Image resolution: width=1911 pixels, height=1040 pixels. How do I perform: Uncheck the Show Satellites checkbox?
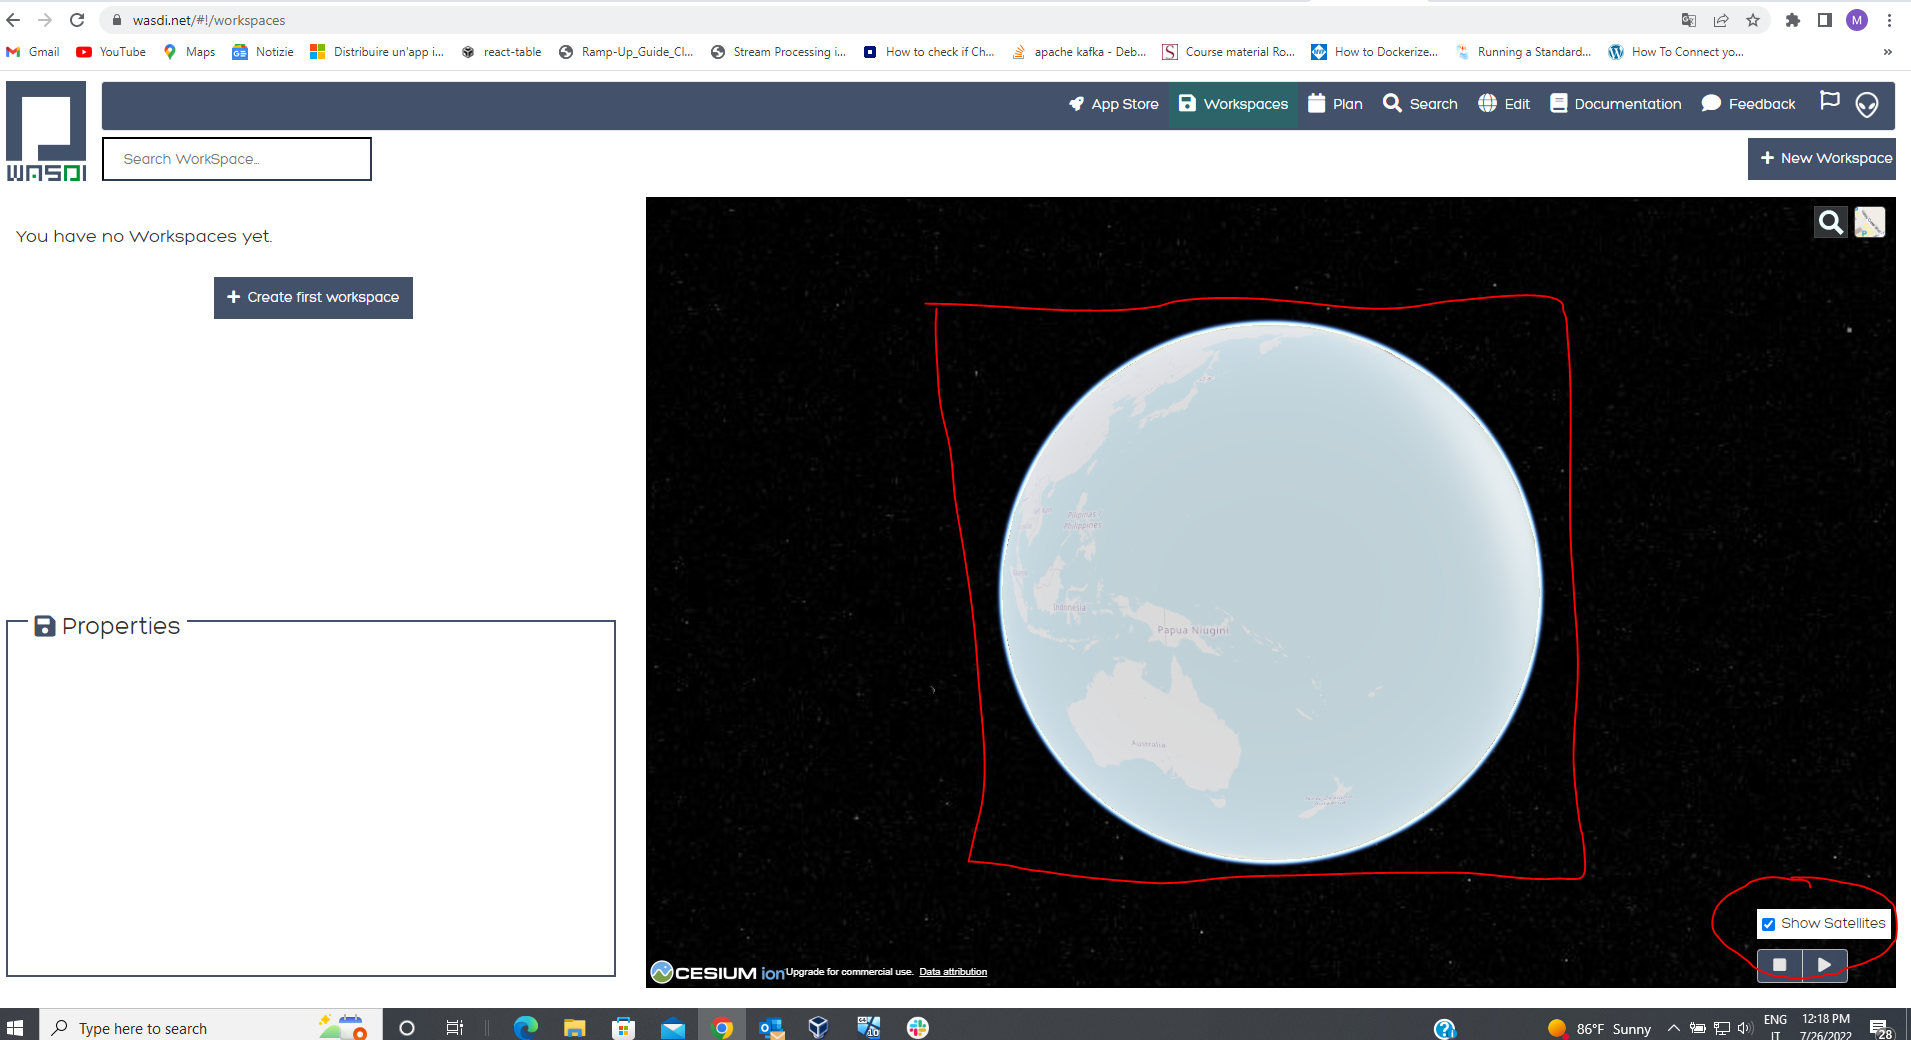[x=1768, y=924]
